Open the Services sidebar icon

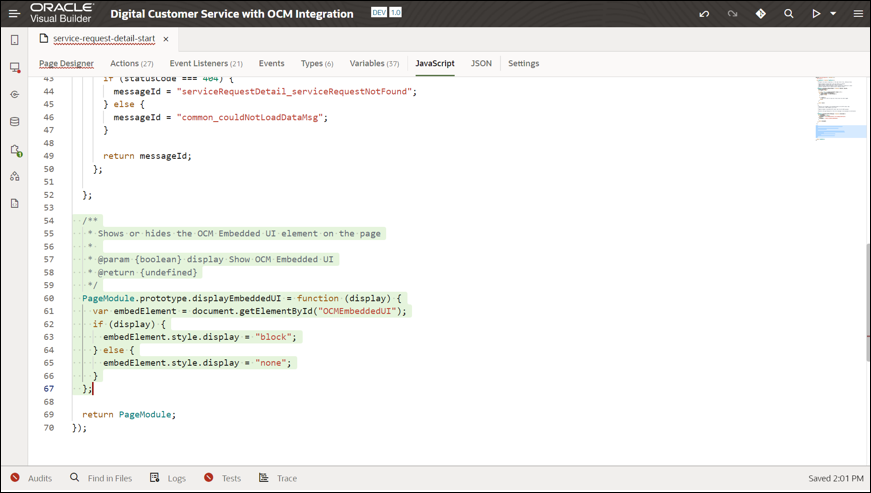[x=15, y=94]
